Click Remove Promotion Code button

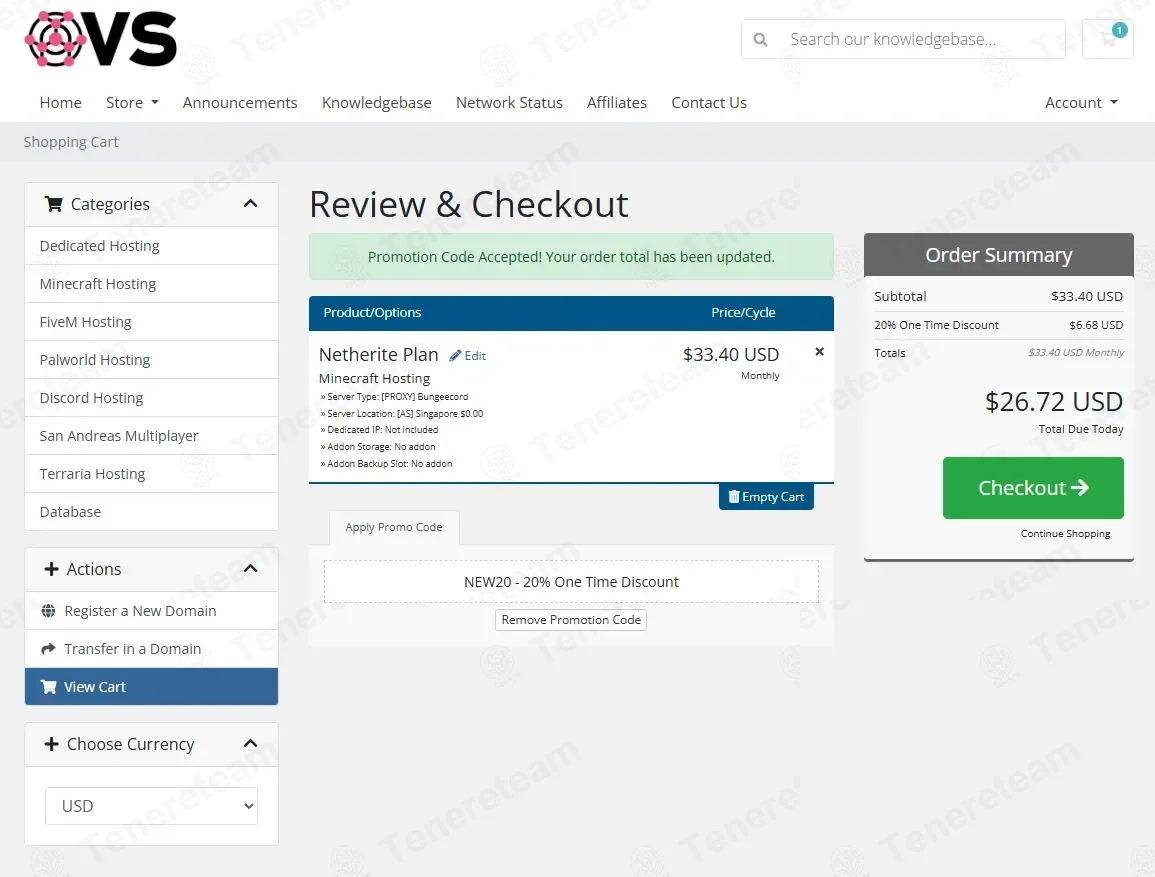pyautogui.click(x=571, y=620)
